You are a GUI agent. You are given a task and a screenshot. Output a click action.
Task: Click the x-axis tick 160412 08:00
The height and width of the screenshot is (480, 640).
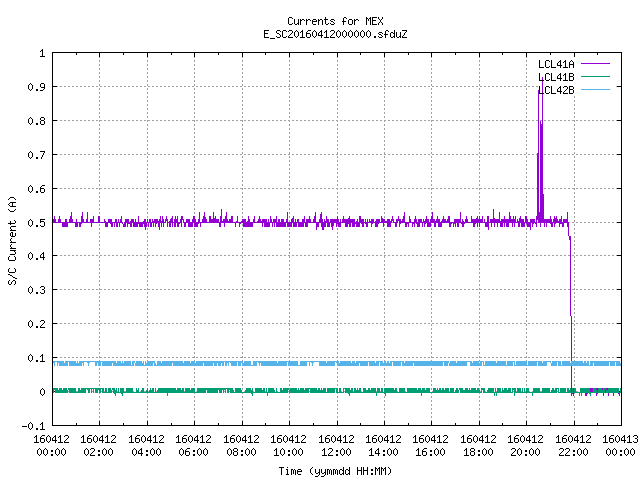point(241,445)
